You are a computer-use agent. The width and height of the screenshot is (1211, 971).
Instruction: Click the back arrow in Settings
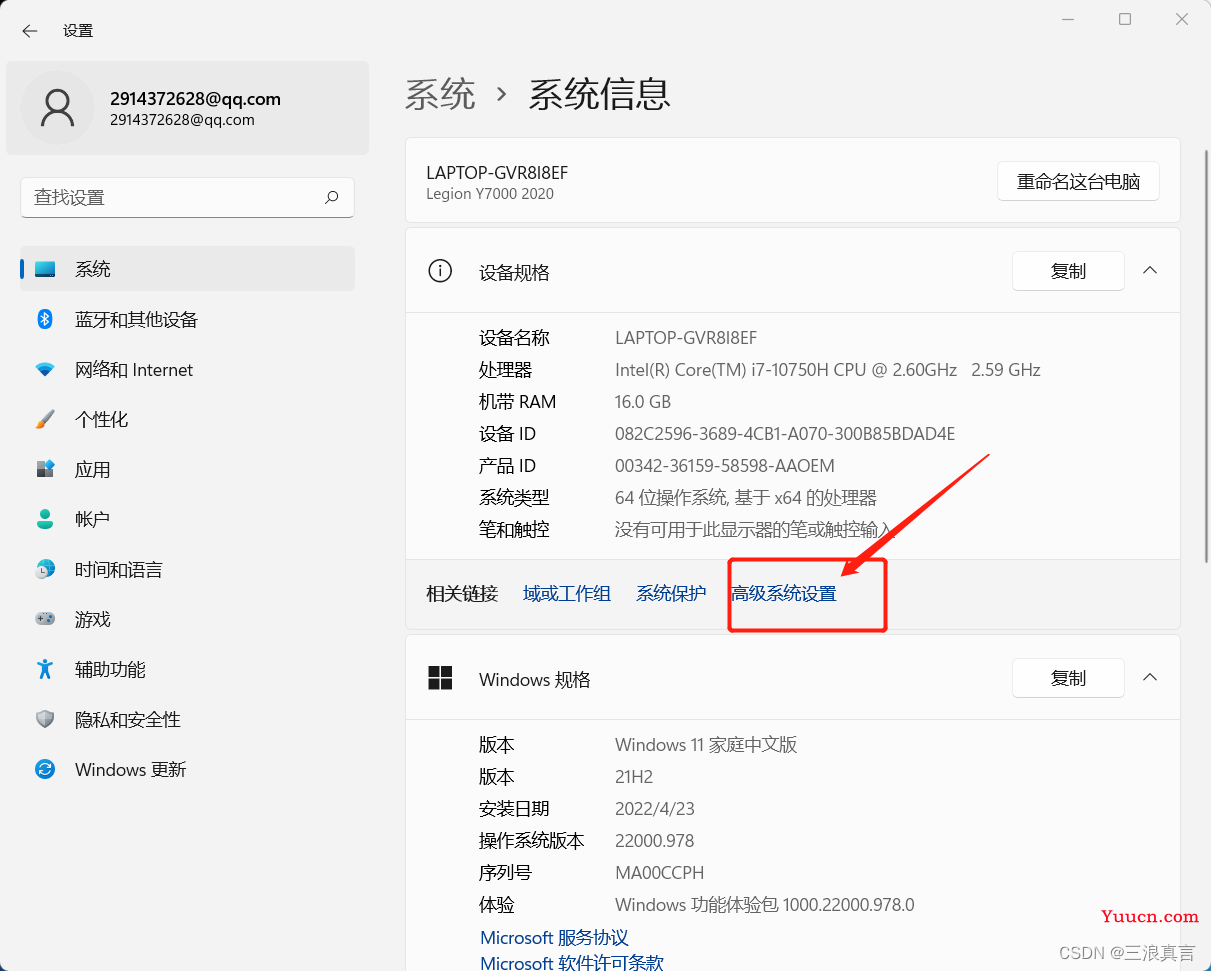[30, 31]
